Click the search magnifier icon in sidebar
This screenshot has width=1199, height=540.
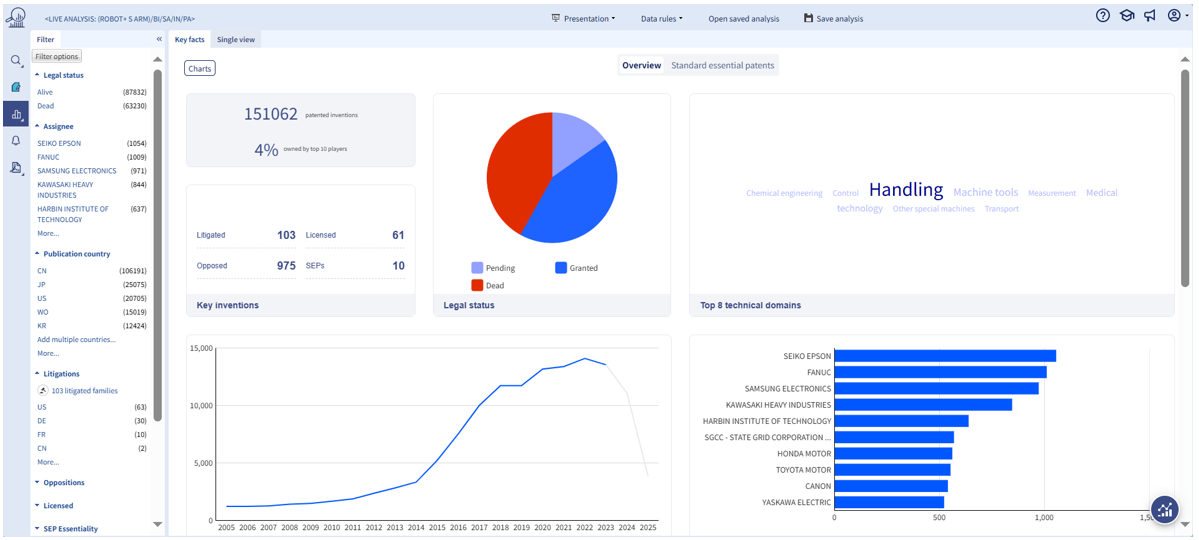click(16, 61)
